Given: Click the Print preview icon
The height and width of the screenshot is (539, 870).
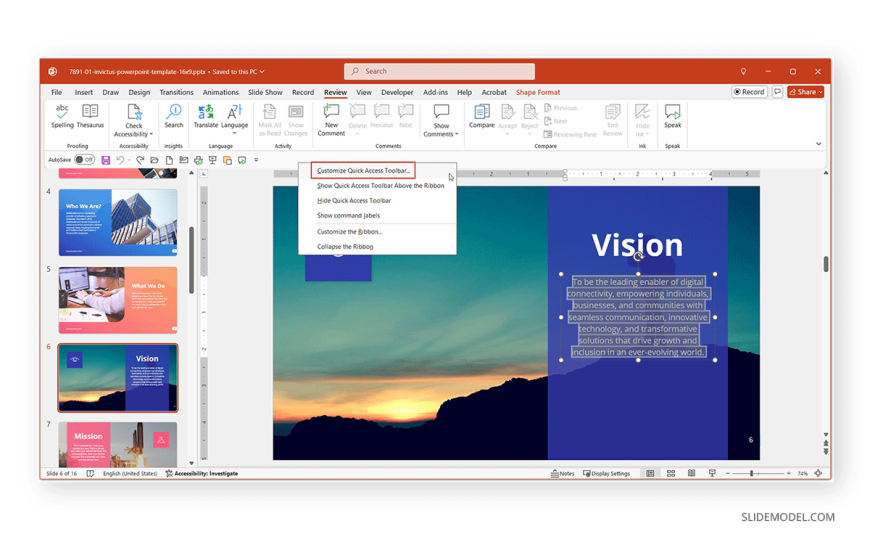Looking at the screenshot, I should 198,160.
